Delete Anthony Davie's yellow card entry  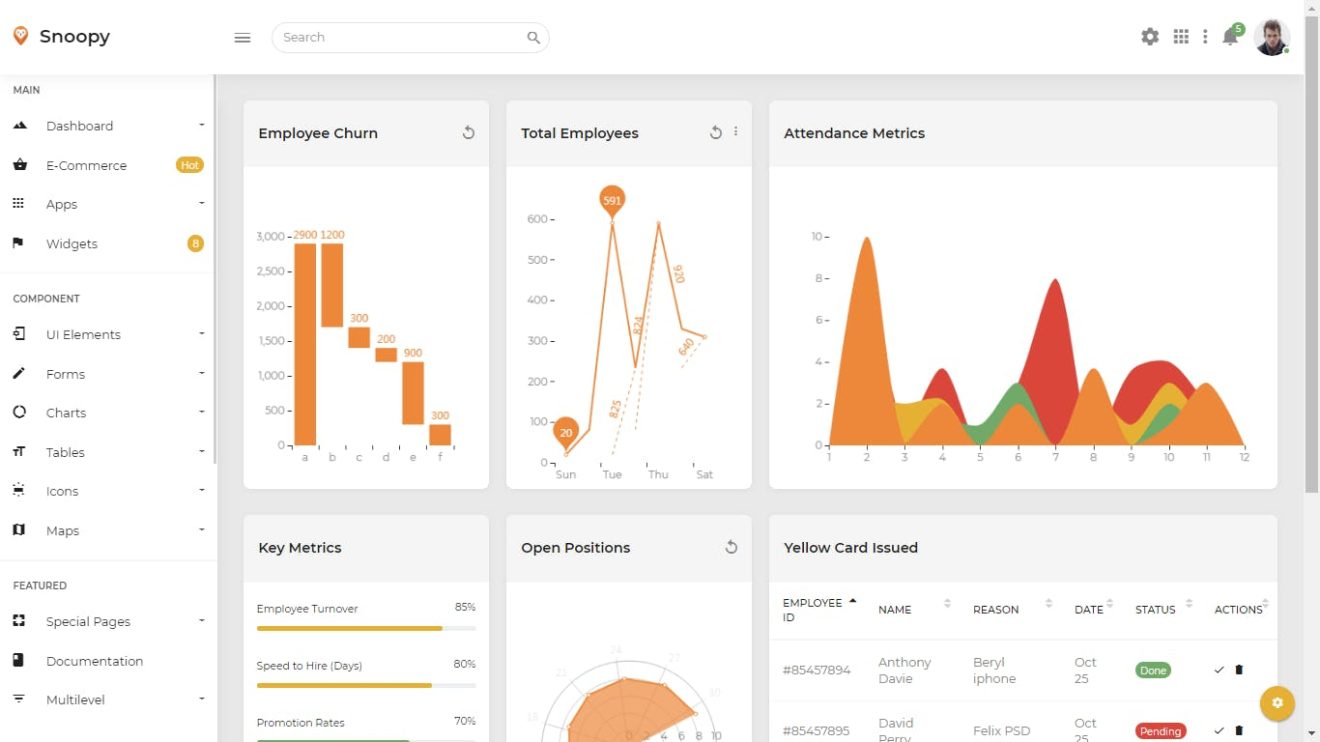pyautogui.click(x=1238, y=669)
